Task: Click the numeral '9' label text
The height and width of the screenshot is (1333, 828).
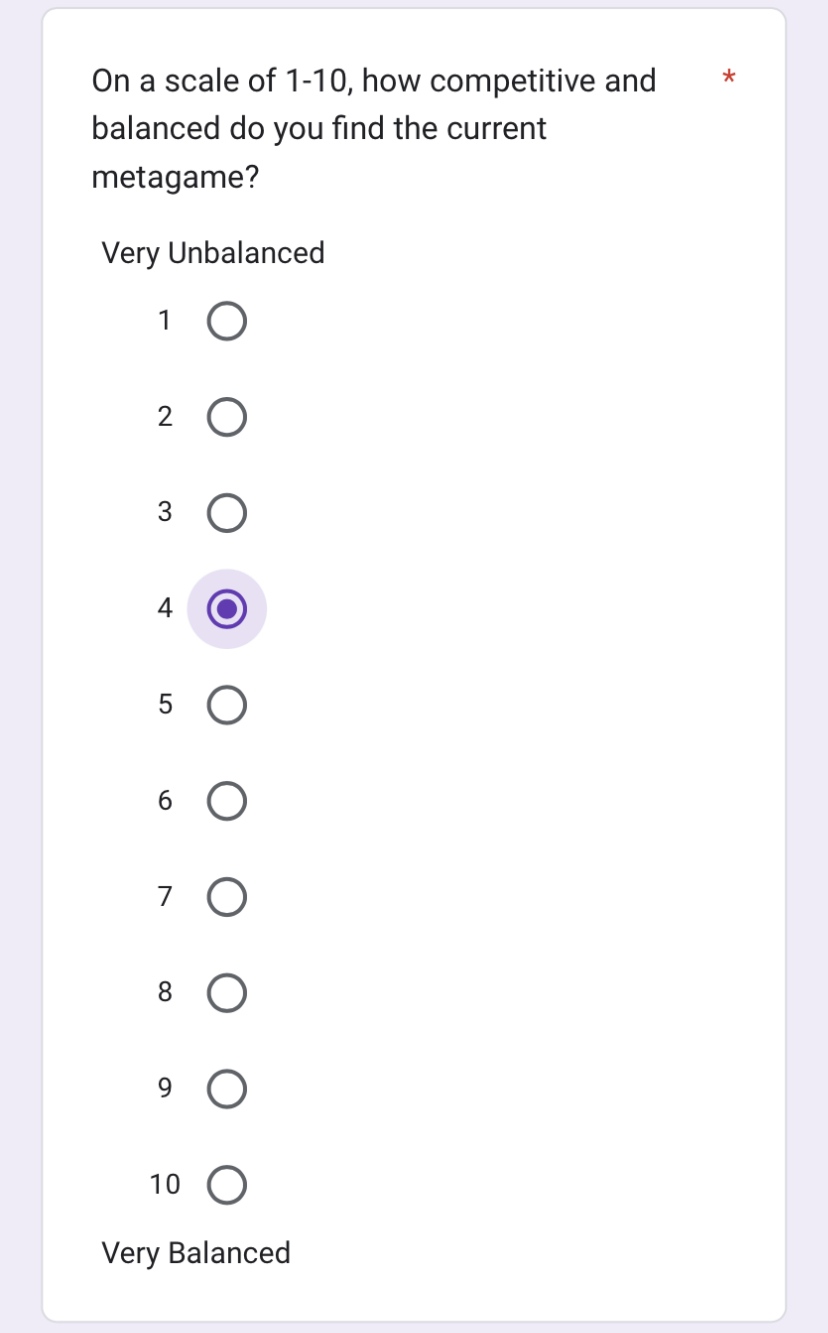Action: click(164, 1088)
